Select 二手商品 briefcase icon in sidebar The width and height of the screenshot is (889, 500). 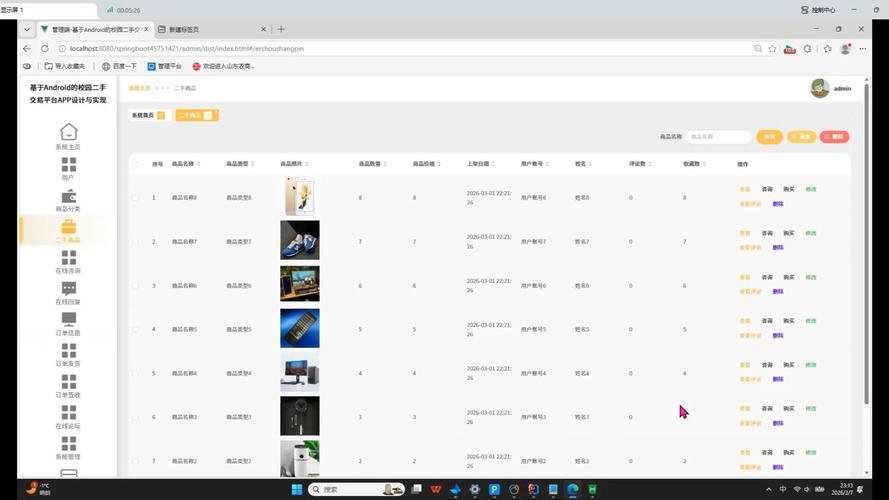pyautogui.click(x=69, y=227)
